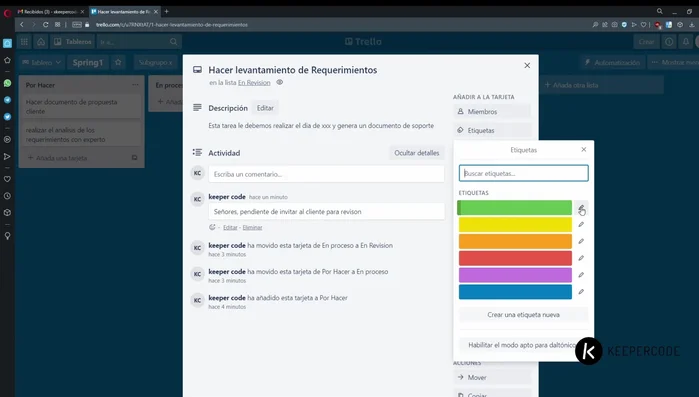Image resolution: width=699 pixels, height=397 pixels.
Task: Open the En Revision list link
Action: (x=254, y=83)
